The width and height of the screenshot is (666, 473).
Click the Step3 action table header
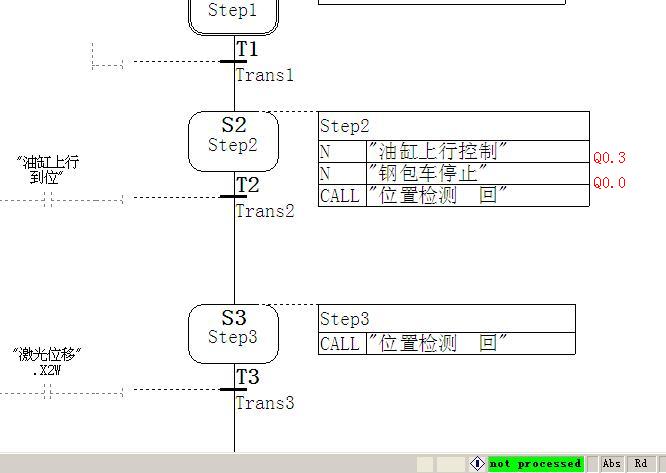[x=446, y=319]
